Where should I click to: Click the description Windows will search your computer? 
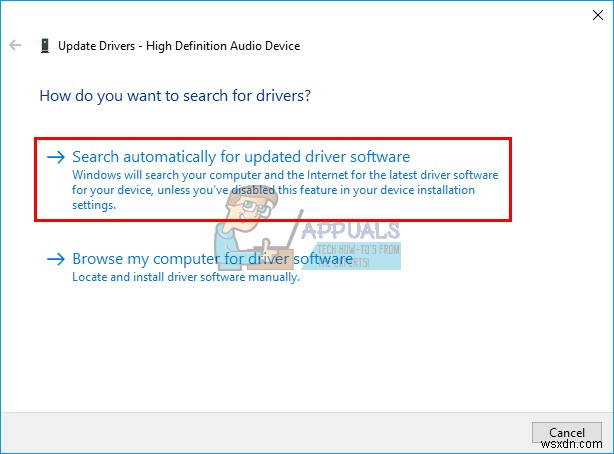pyautogui.click(x=285, y=190)
